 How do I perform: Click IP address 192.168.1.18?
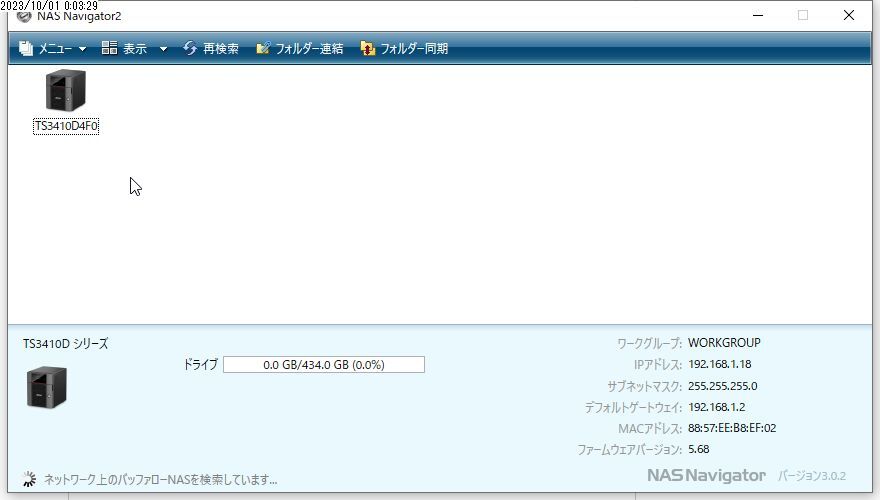719,364
